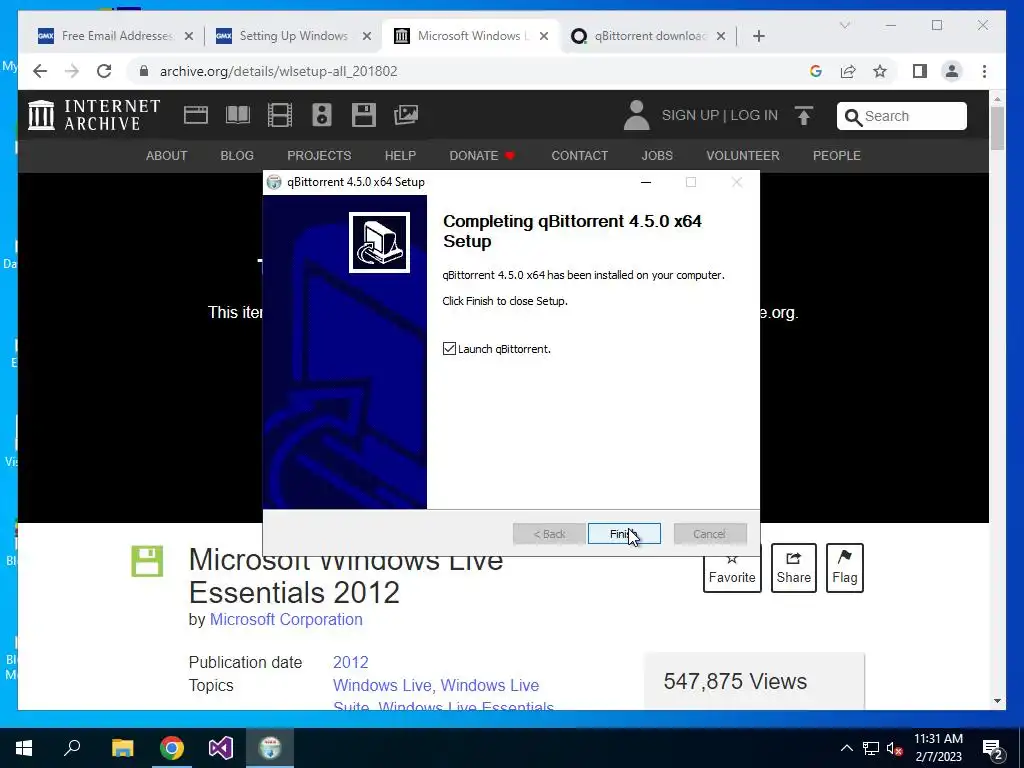The image size is (1024, 768).
Task: Toggle the Chrome side panel icon
Action: point(920,71)
